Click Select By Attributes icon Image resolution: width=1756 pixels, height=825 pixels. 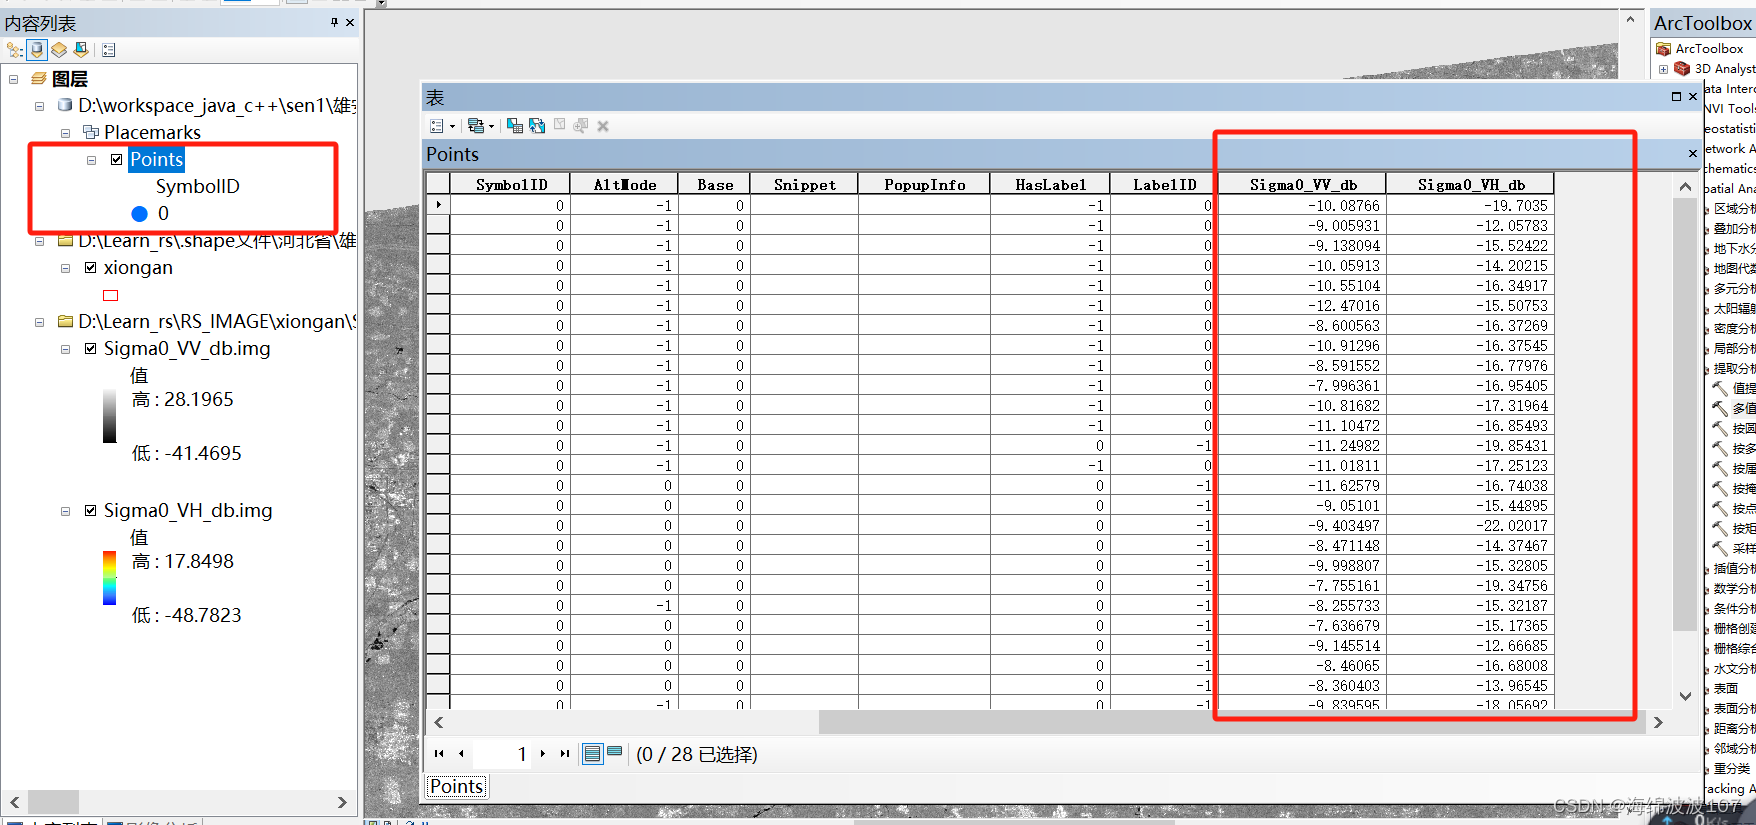pyautogui.click(x=515, y=125)
